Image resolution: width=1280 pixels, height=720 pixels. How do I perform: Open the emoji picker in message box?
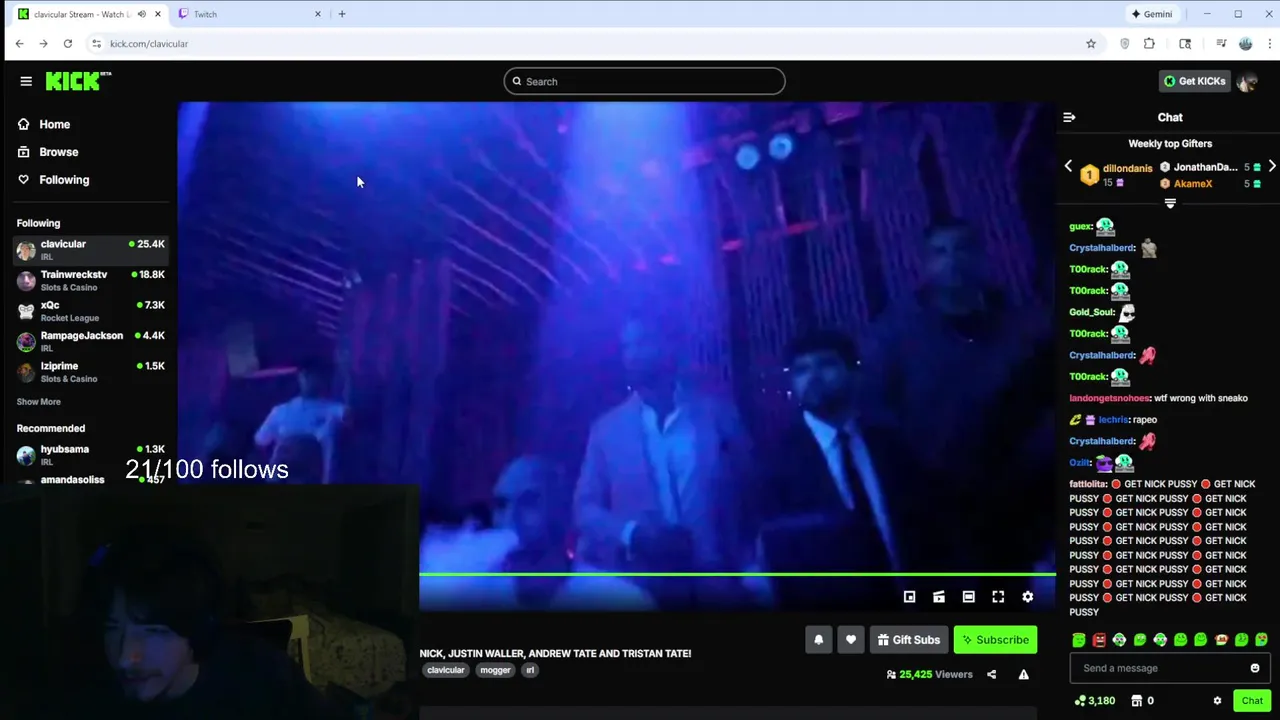(1255, 668)
